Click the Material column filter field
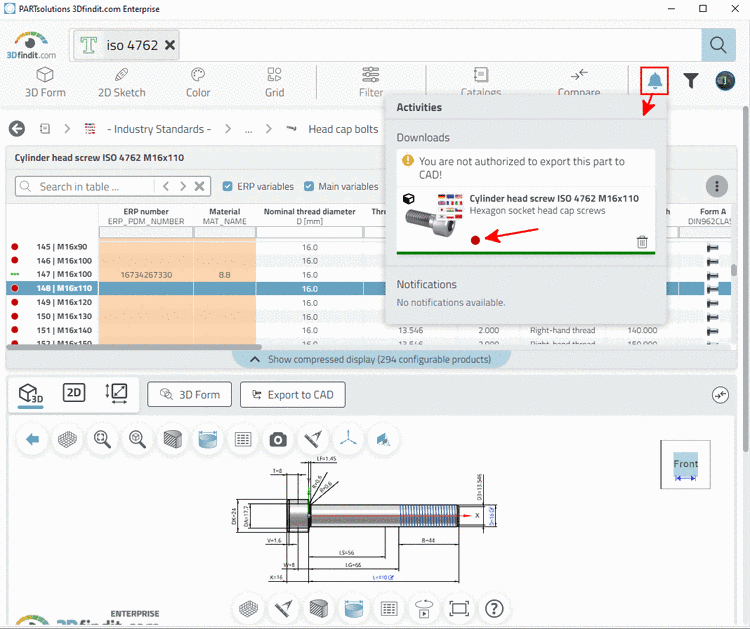750x629 pixels. coord(224,232)
